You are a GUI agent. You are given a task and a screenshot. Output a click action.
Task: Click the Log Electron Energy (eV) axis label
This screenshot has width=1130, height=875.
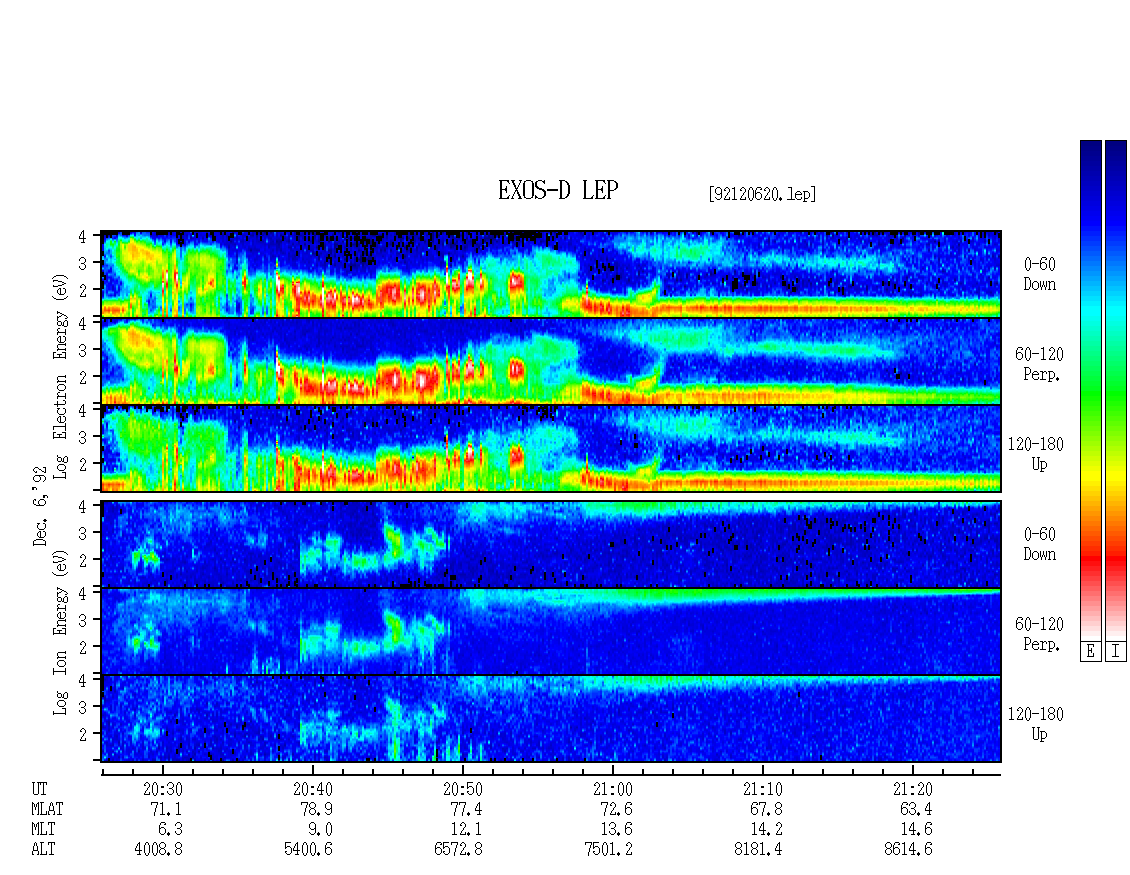pyautogui.click(x=60, y=376)
